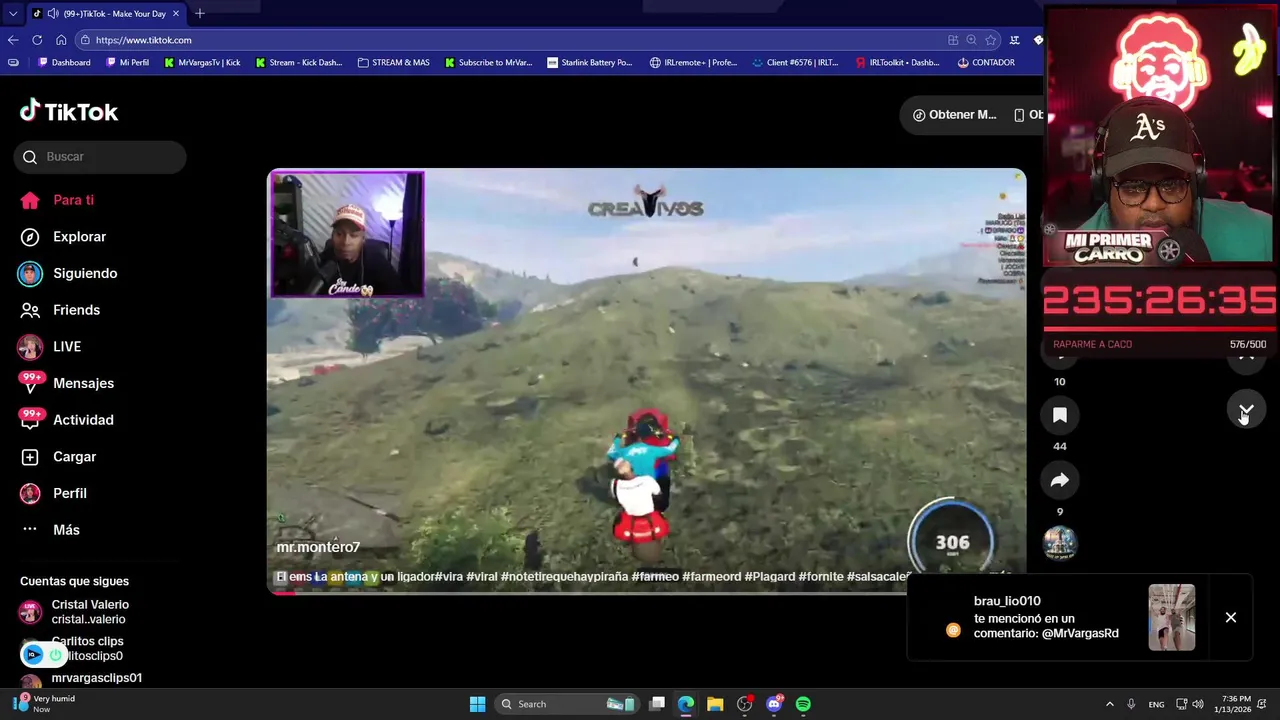Open the CONTADOR bookmark
Viewport: 1280px width, 720px height.
click(986, 62)
